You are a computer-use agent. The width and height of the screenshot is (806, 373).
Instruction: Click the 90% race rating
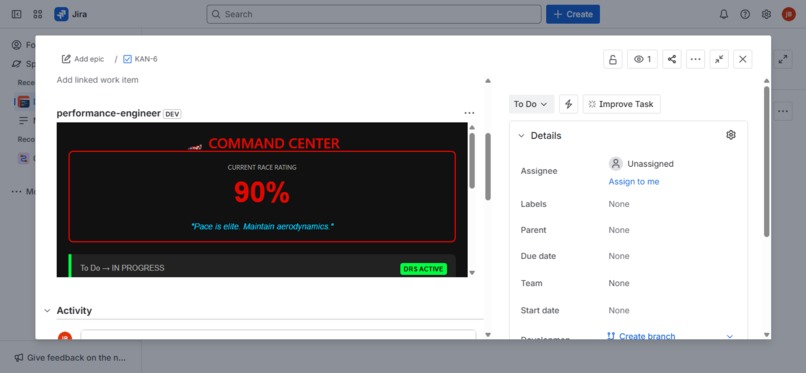coord(262,193)
